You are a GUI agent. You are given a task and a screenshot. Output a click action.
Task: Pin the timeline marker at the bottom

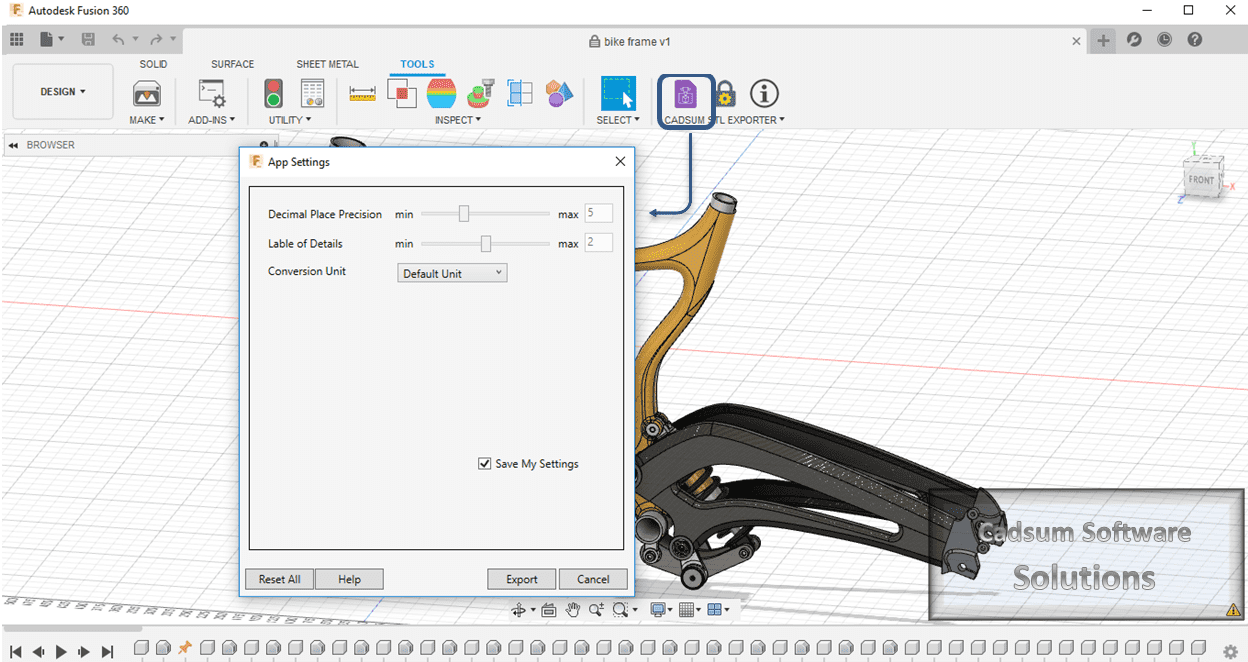(183, 647)
